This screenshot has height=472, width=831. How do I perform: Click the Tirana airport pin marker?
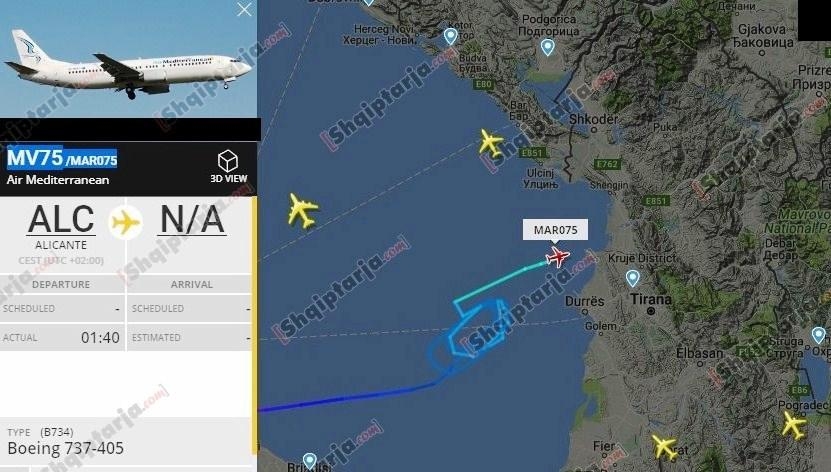pyautogui.click(x=632, y=278)
